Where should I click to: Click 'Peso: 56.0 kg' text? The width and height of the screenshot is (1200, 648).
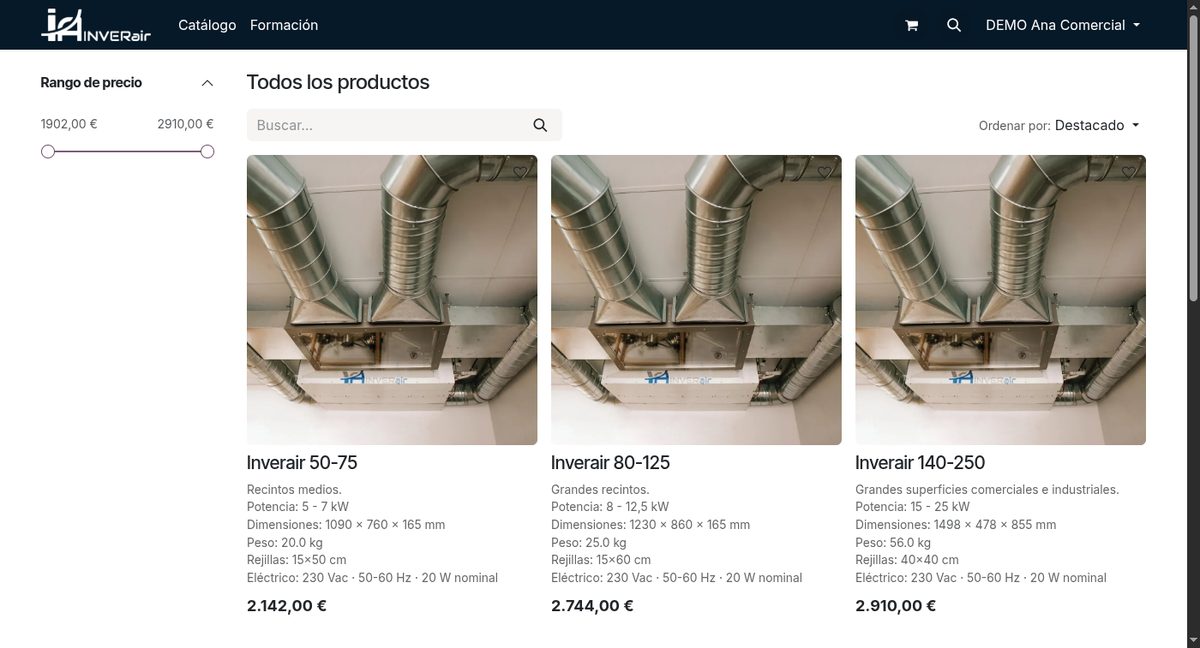click(x=894, y=542)
